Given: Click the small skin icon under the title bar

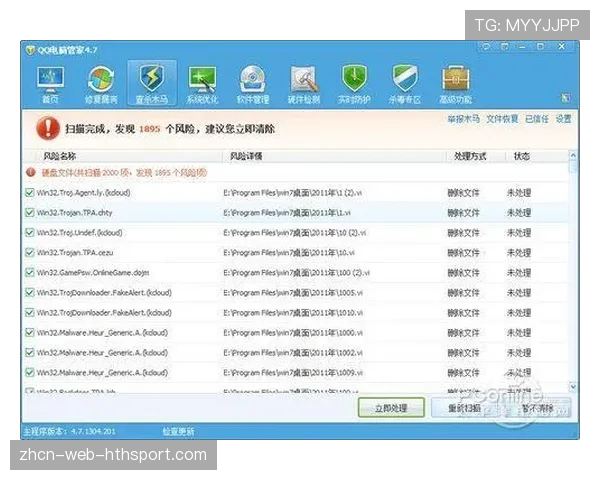Looking at the screenshot, I should point(566,98).
